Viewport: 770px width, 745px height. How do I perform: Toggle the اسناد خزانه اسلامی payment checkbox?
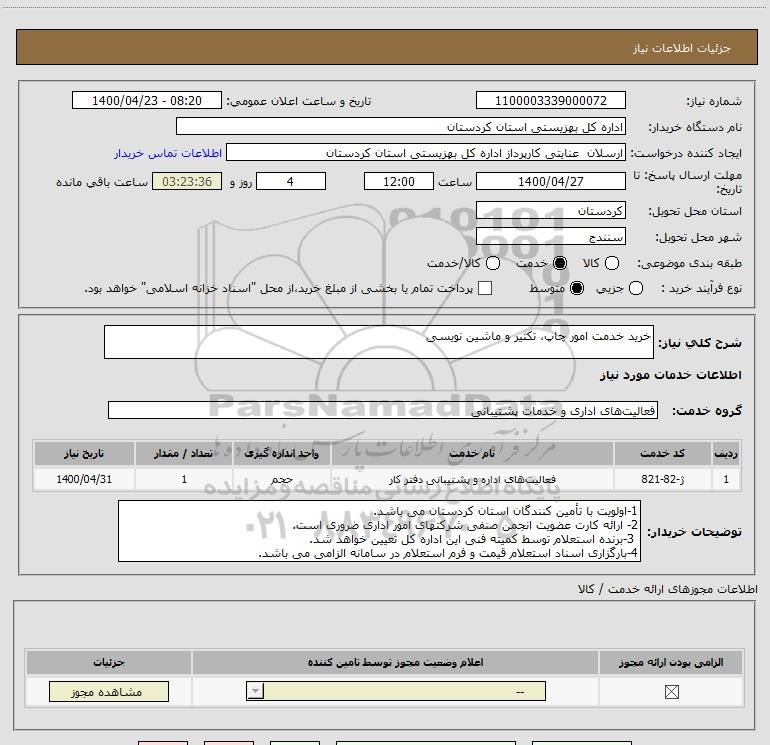[485, 288]
